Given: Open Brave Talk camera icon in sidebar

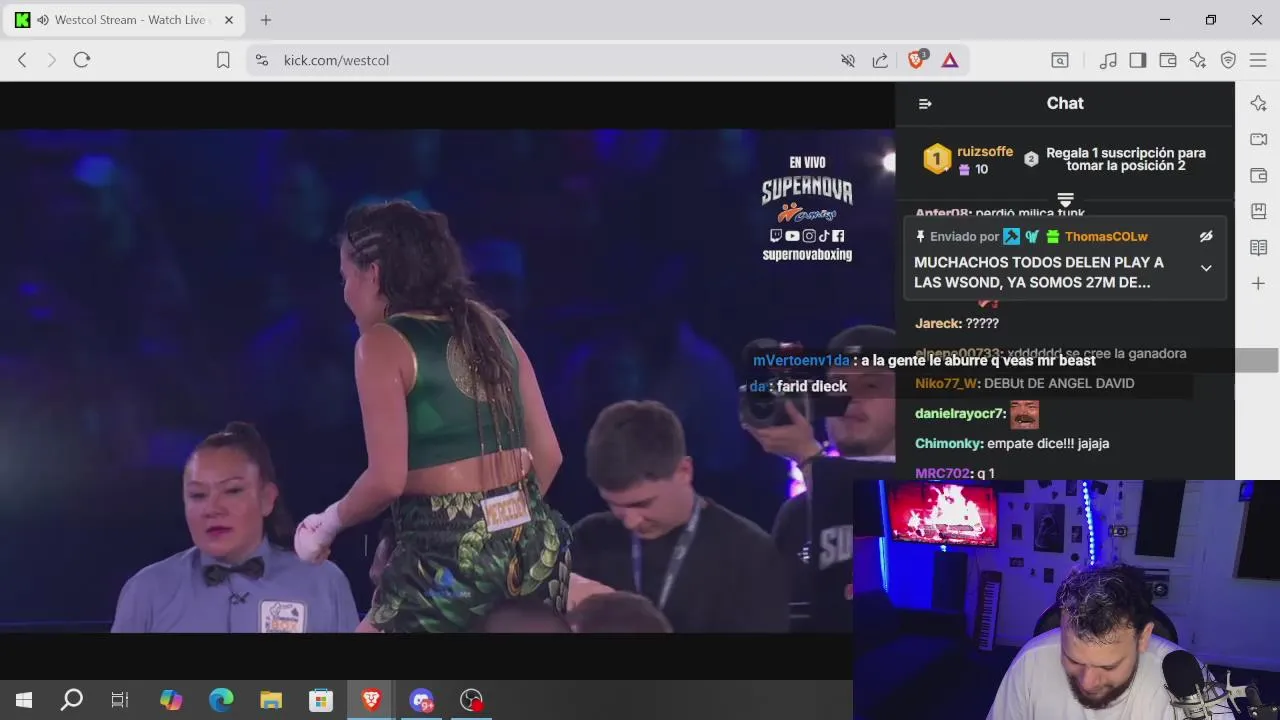Looking at the screenshot, I should [x=1258, y=139].
